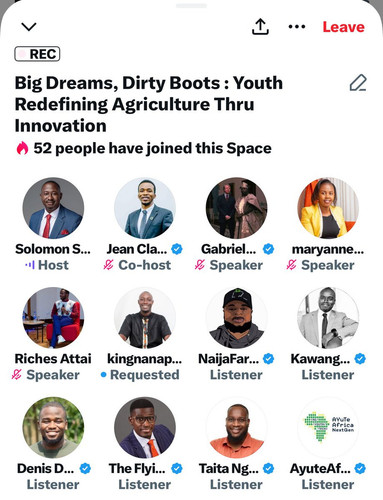Leave the Space
Screen dimensions: 383x500
tap(343, 27)
